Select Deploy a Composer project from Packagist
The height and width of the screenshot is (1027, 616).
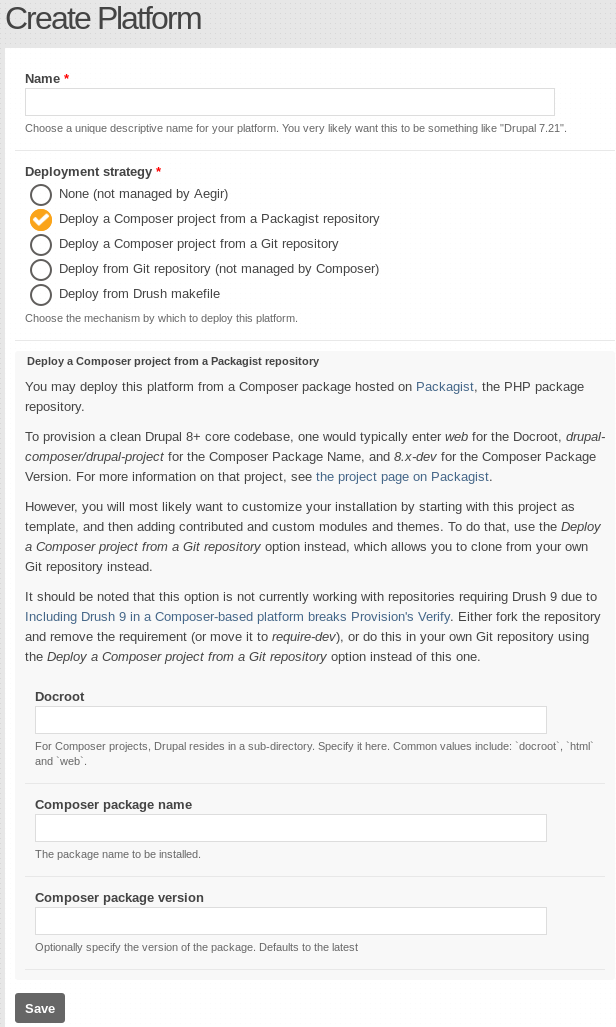point(41,219)
